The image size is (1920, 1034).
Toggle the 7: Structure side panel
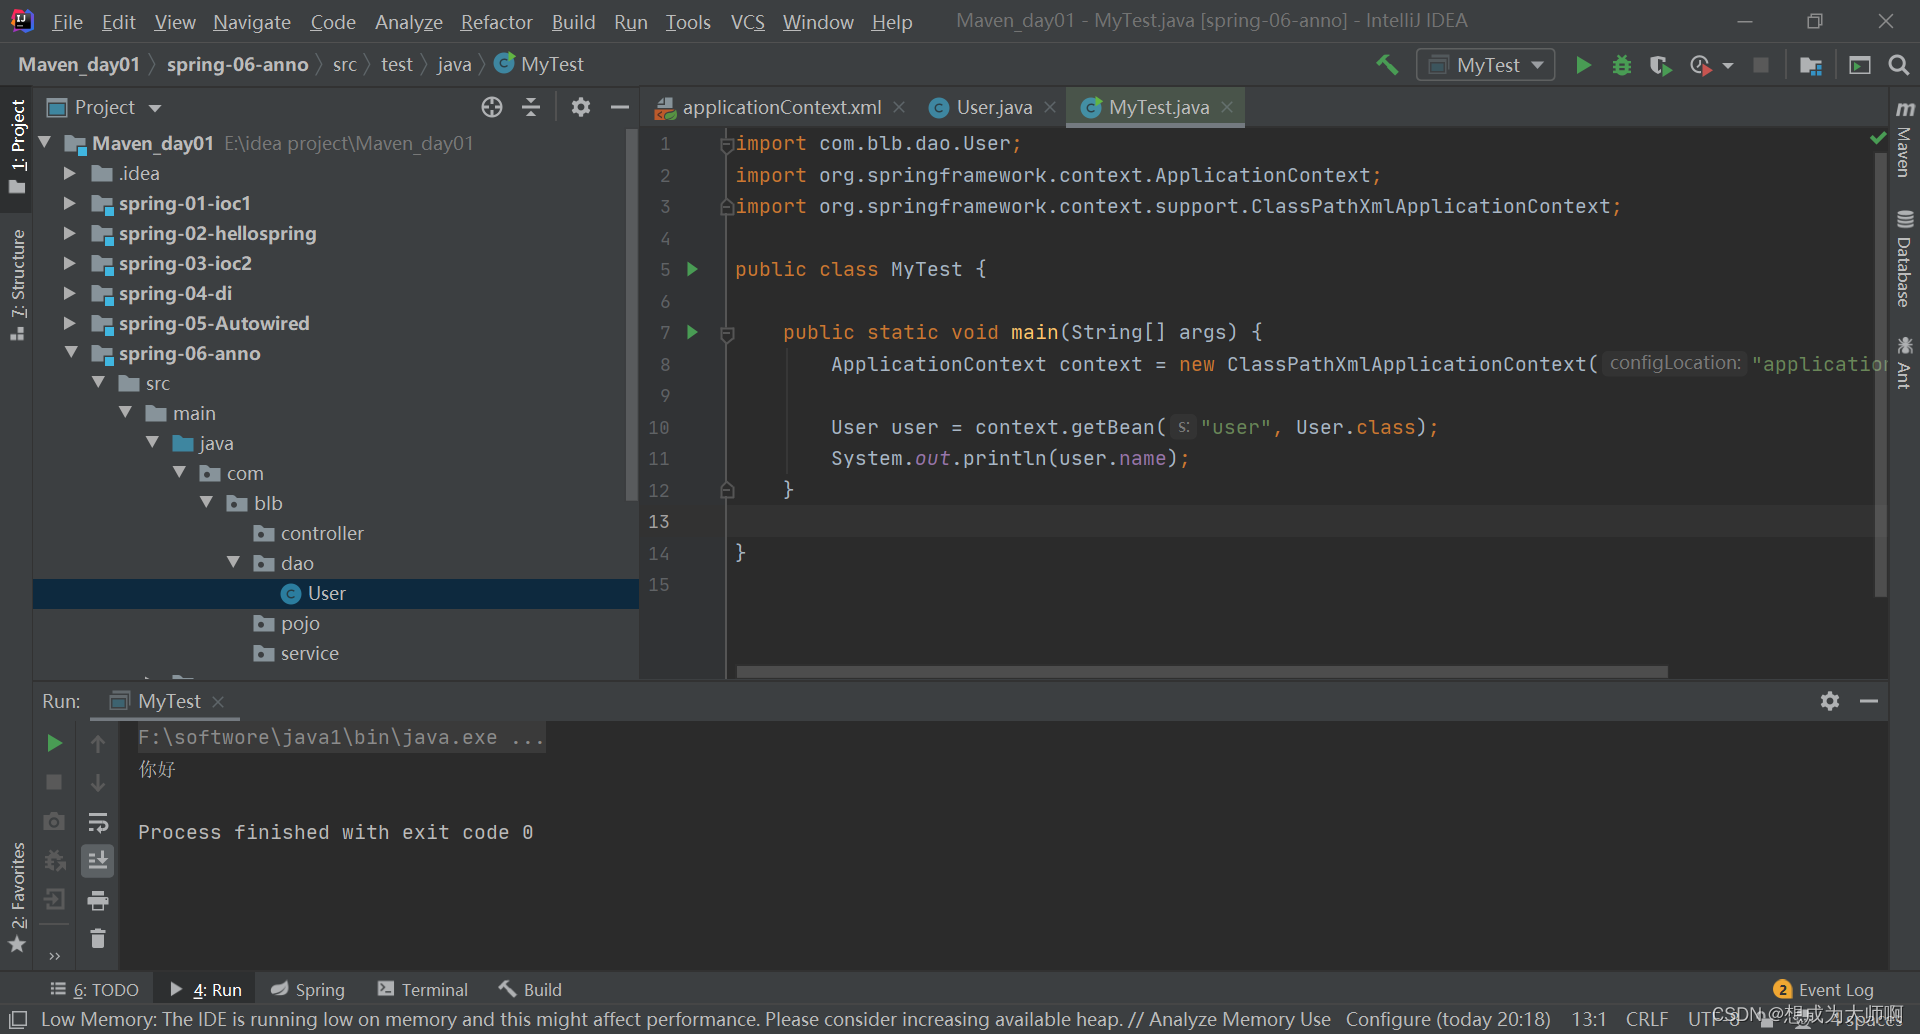point(17,284)
